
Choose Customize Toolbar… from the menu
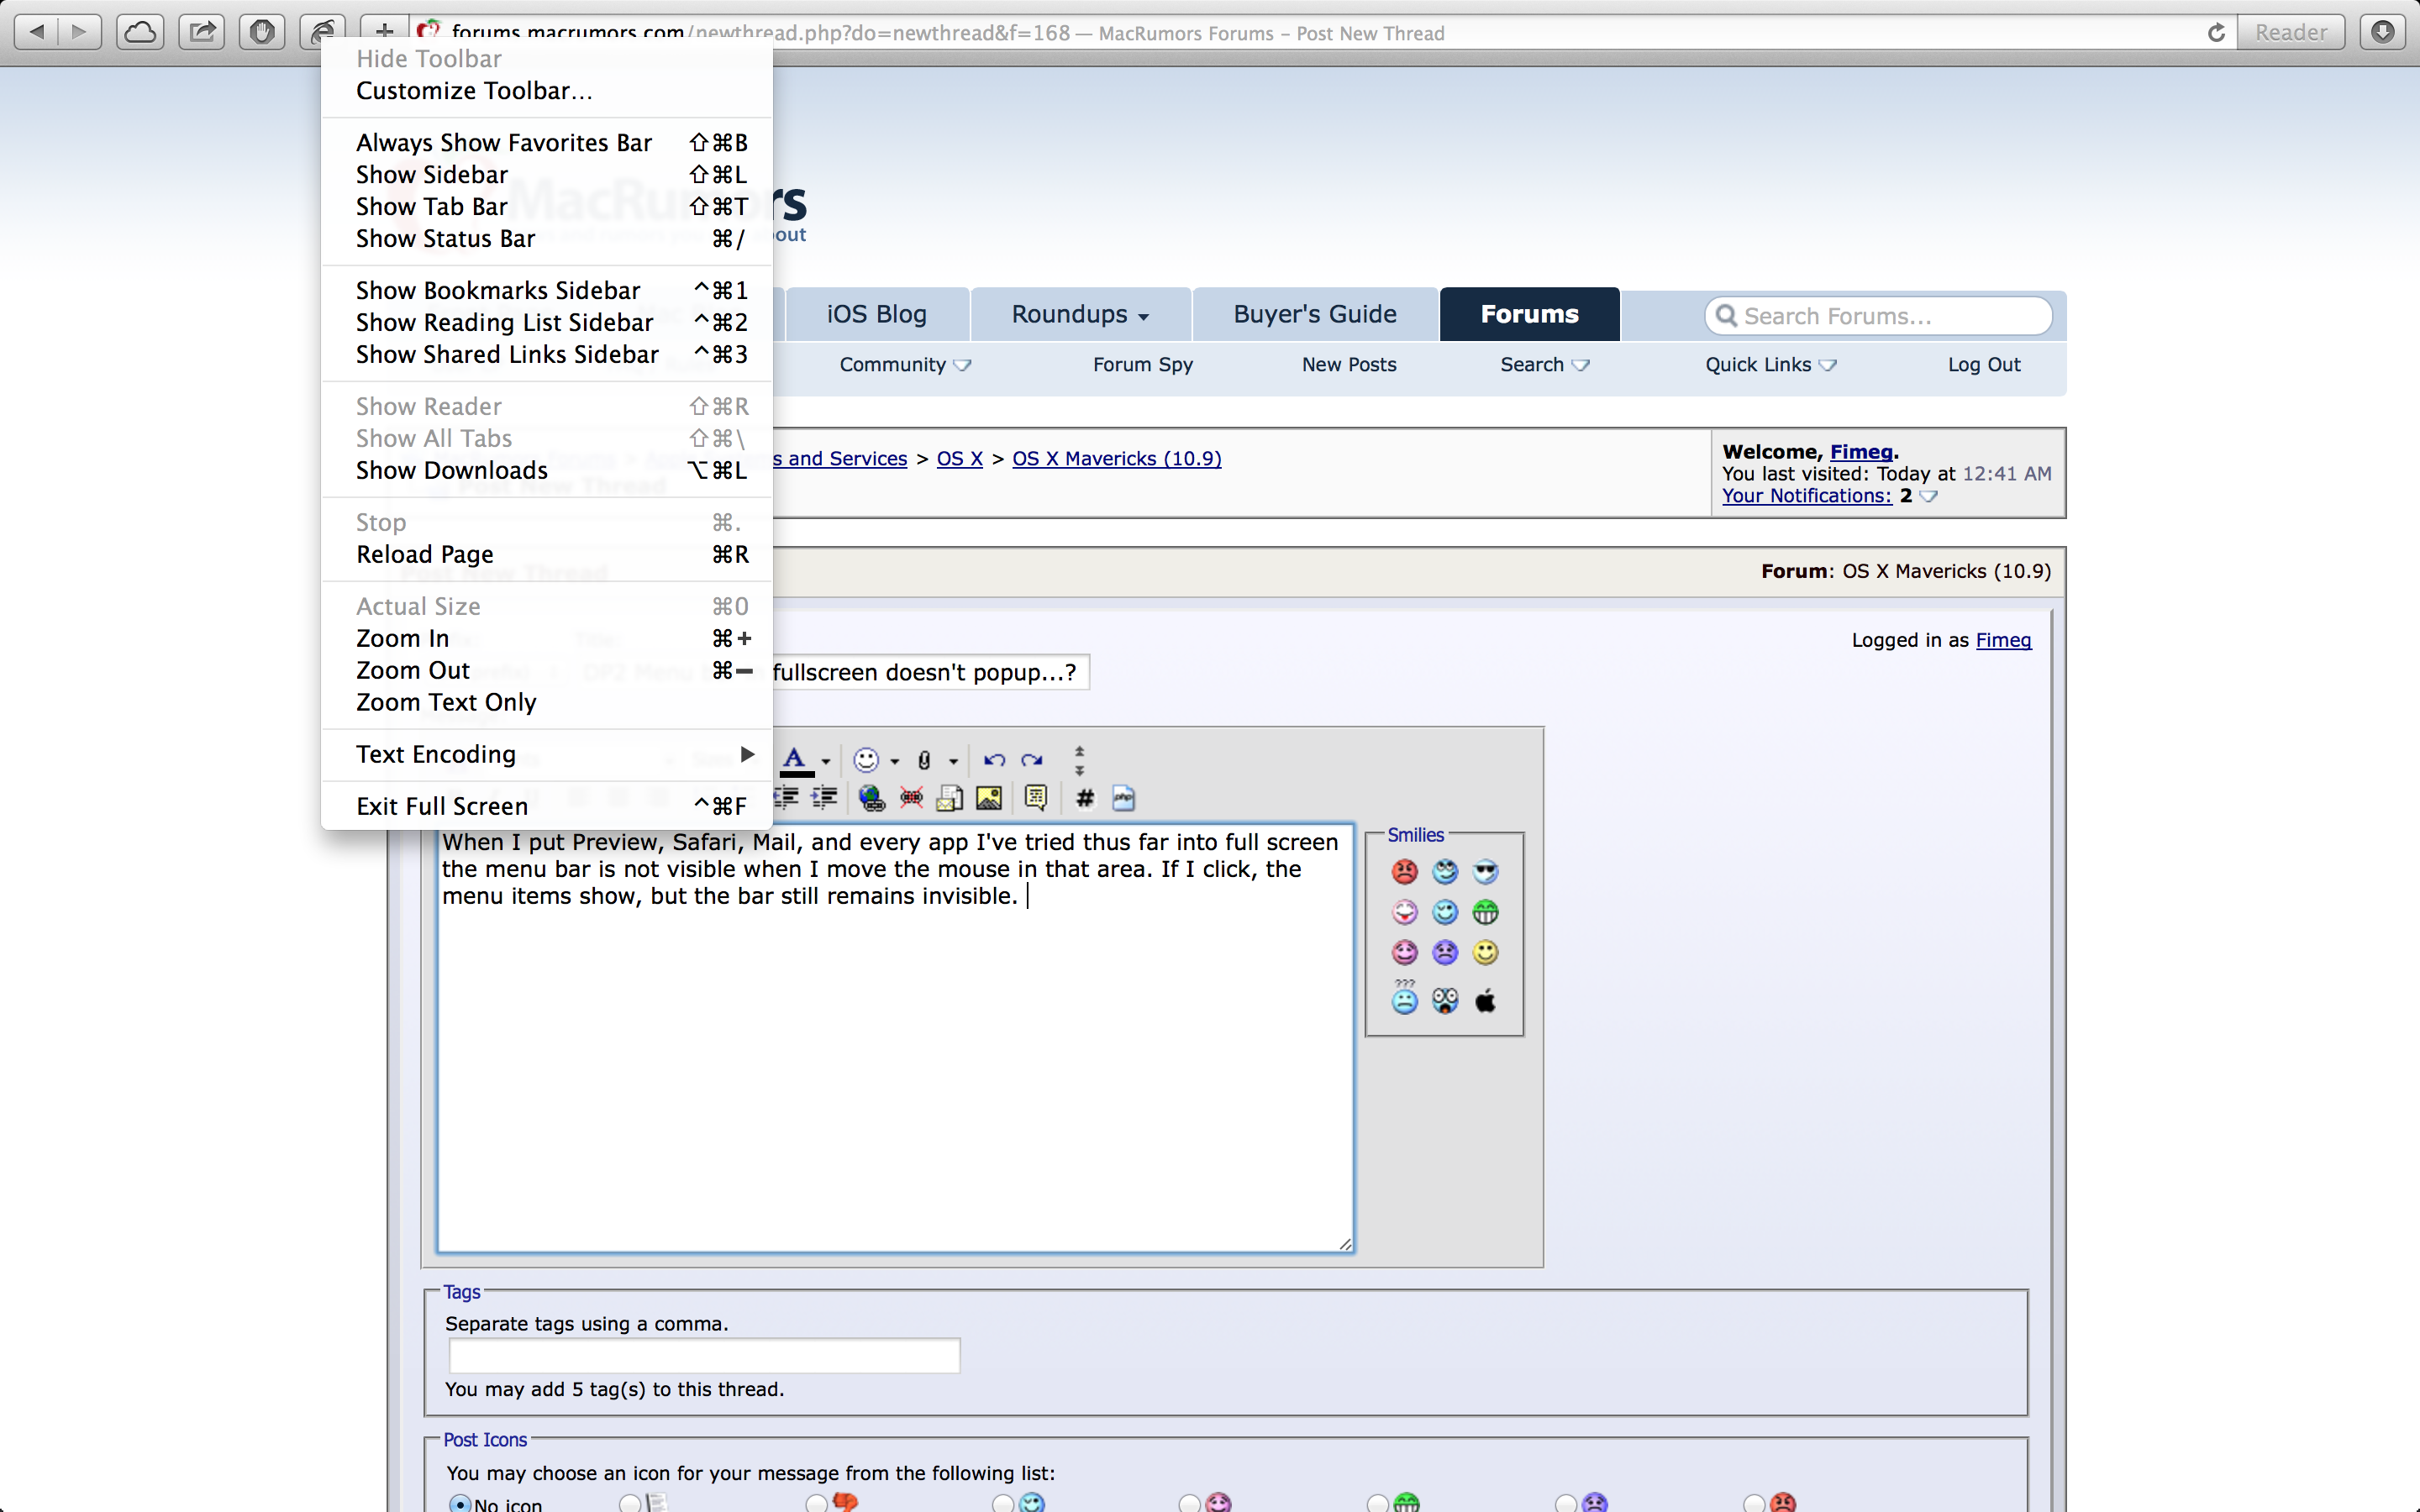[x=547, y=91]
